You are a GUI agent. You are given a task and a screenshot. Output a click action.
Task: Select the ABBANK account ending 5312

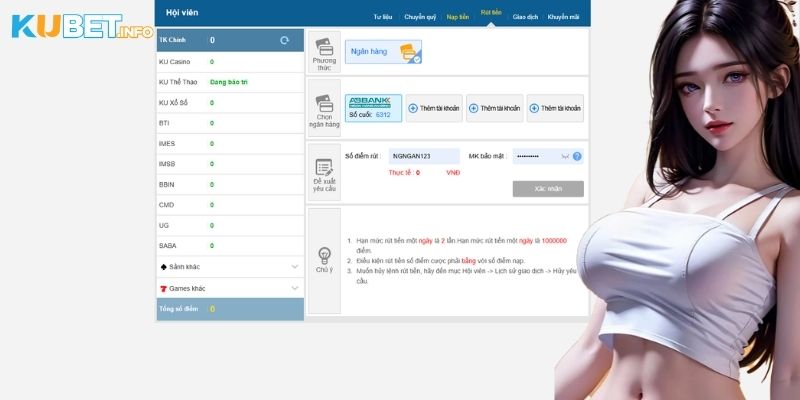point(374,108)
